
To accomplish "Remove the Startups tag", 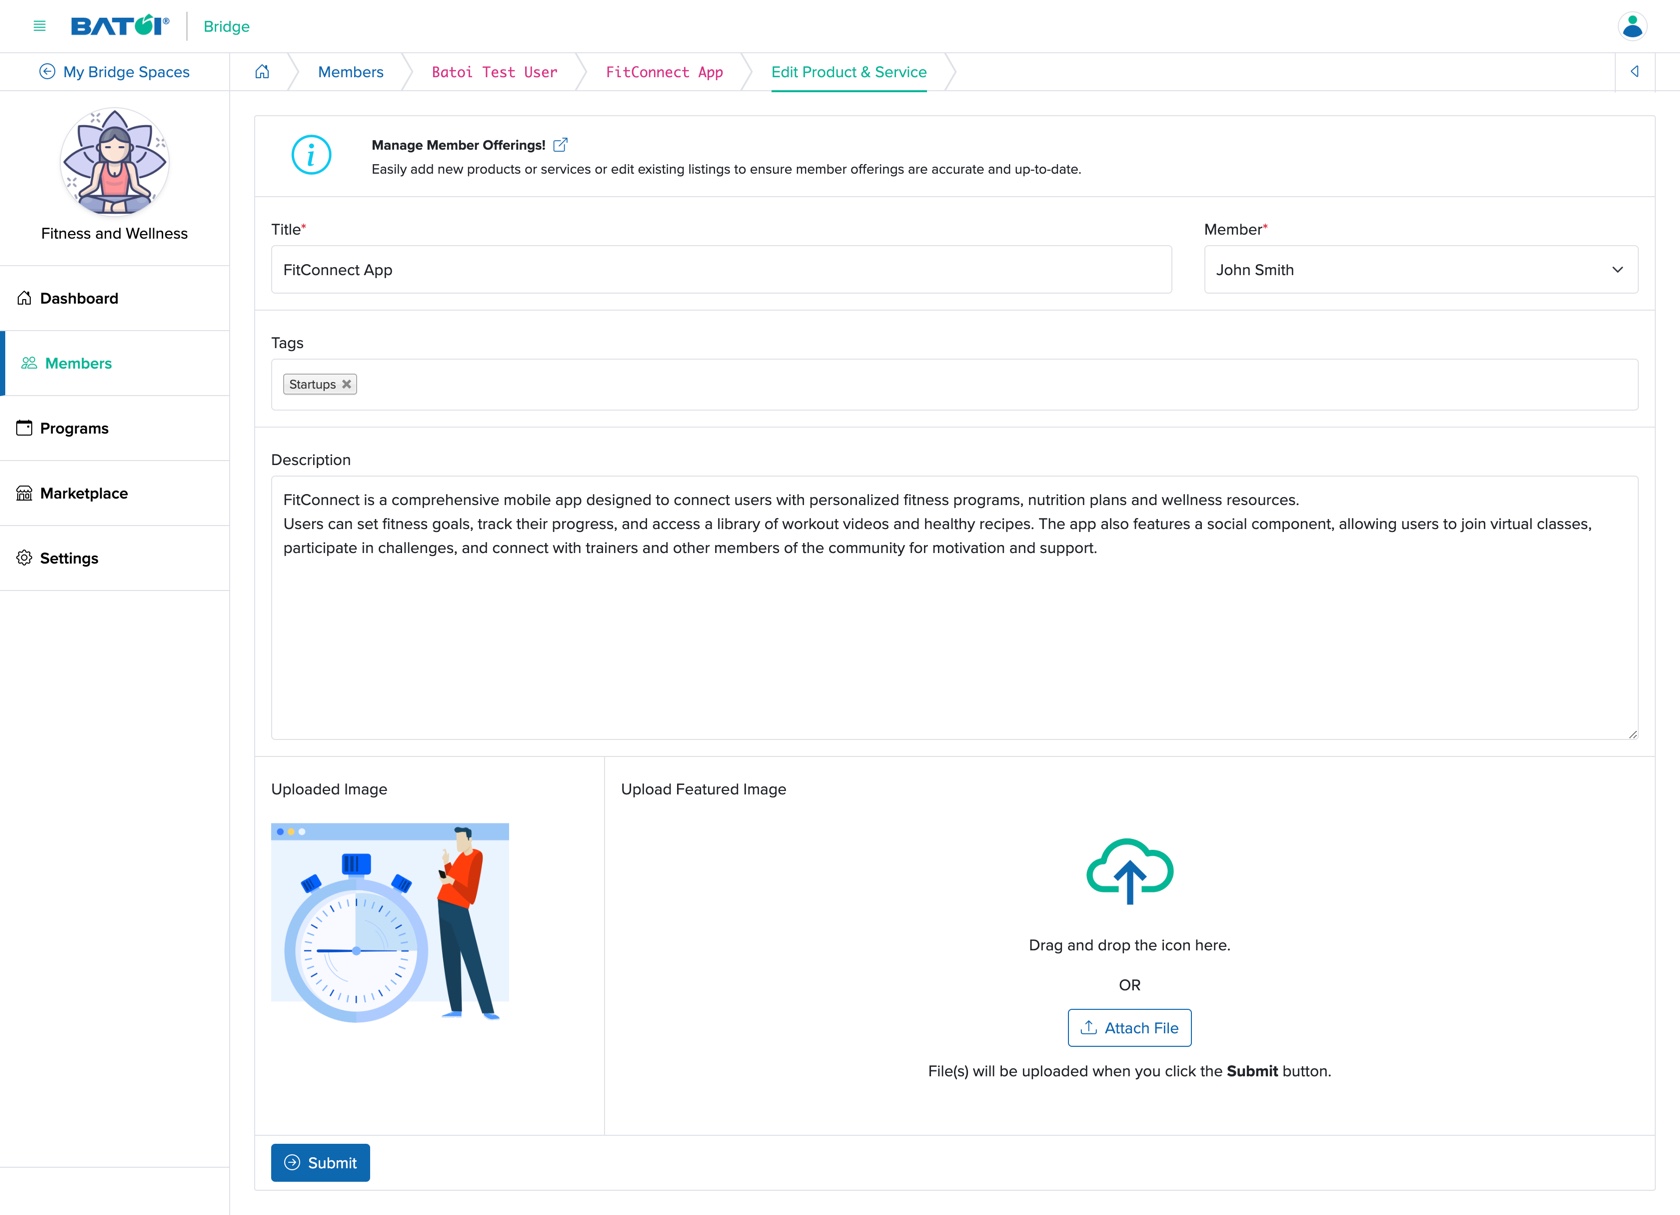I will pyautogui.click(x=347, y=384).
